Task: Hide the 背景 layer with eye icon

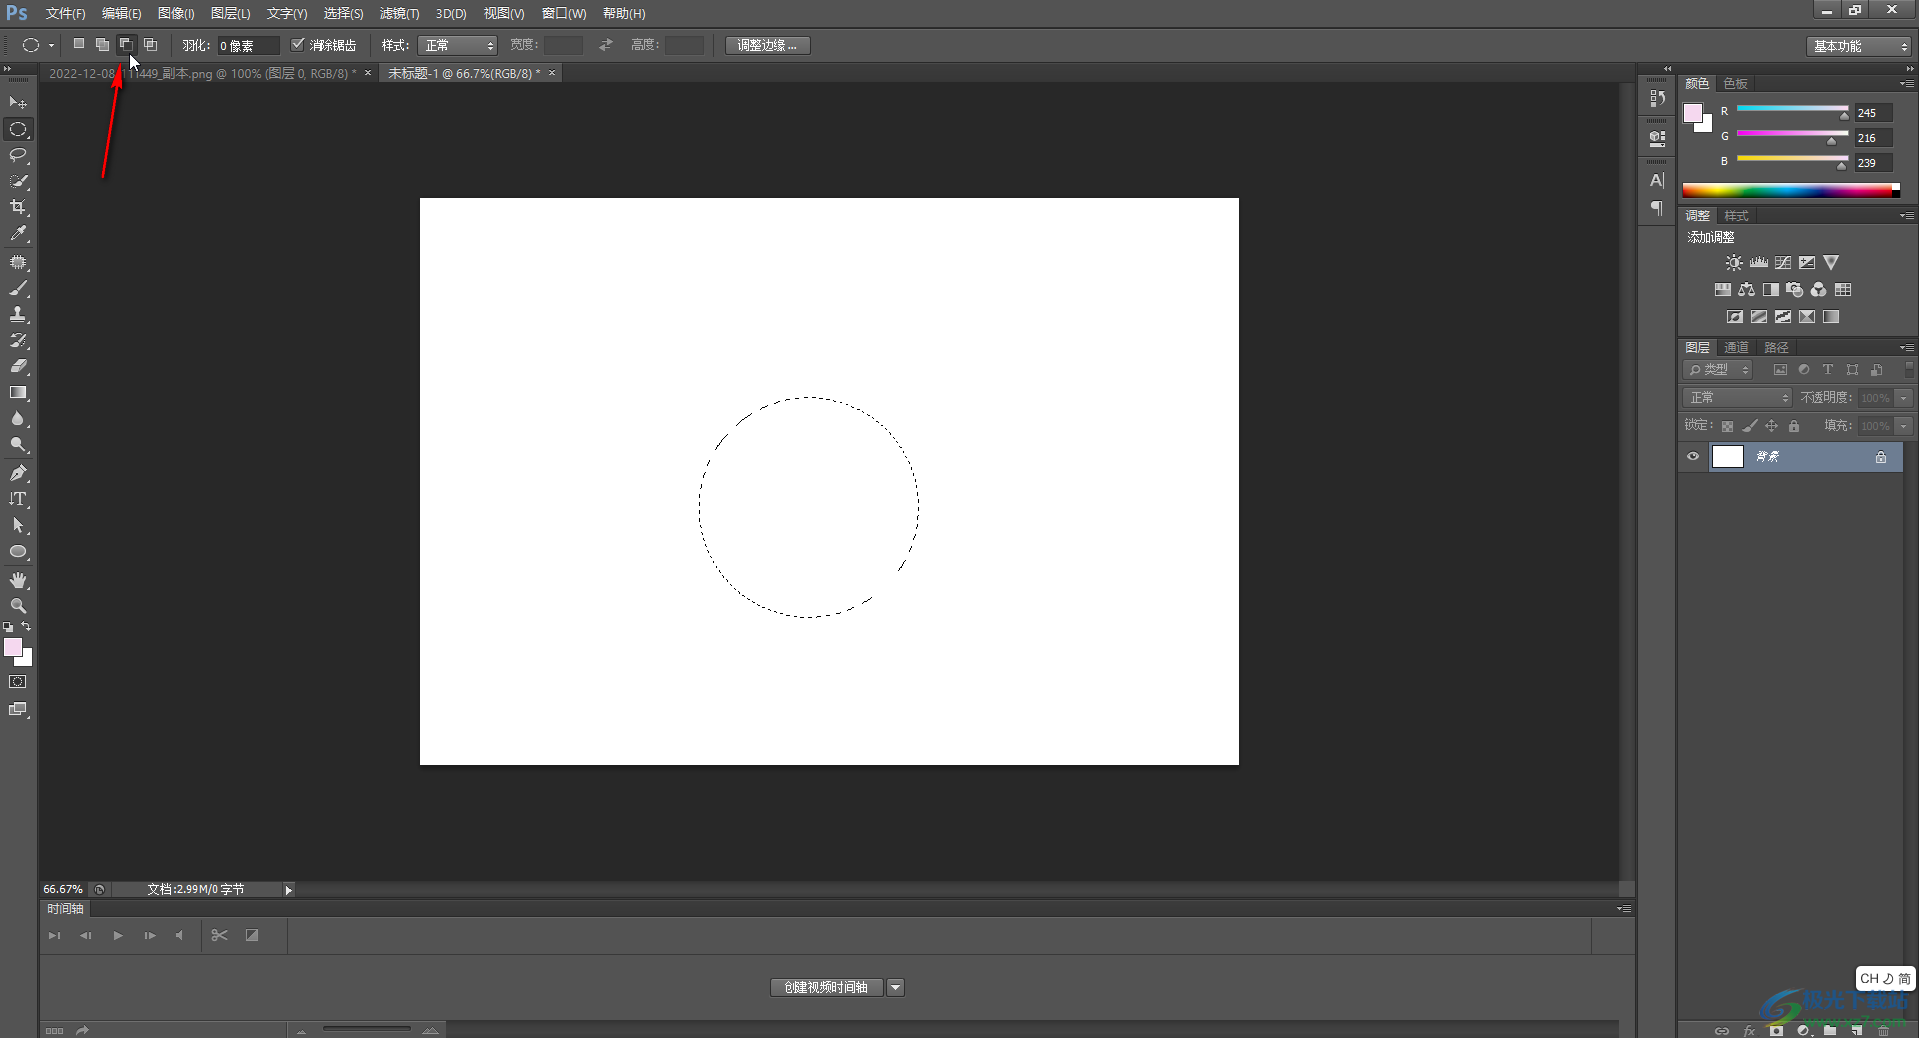Action: 1693,457
